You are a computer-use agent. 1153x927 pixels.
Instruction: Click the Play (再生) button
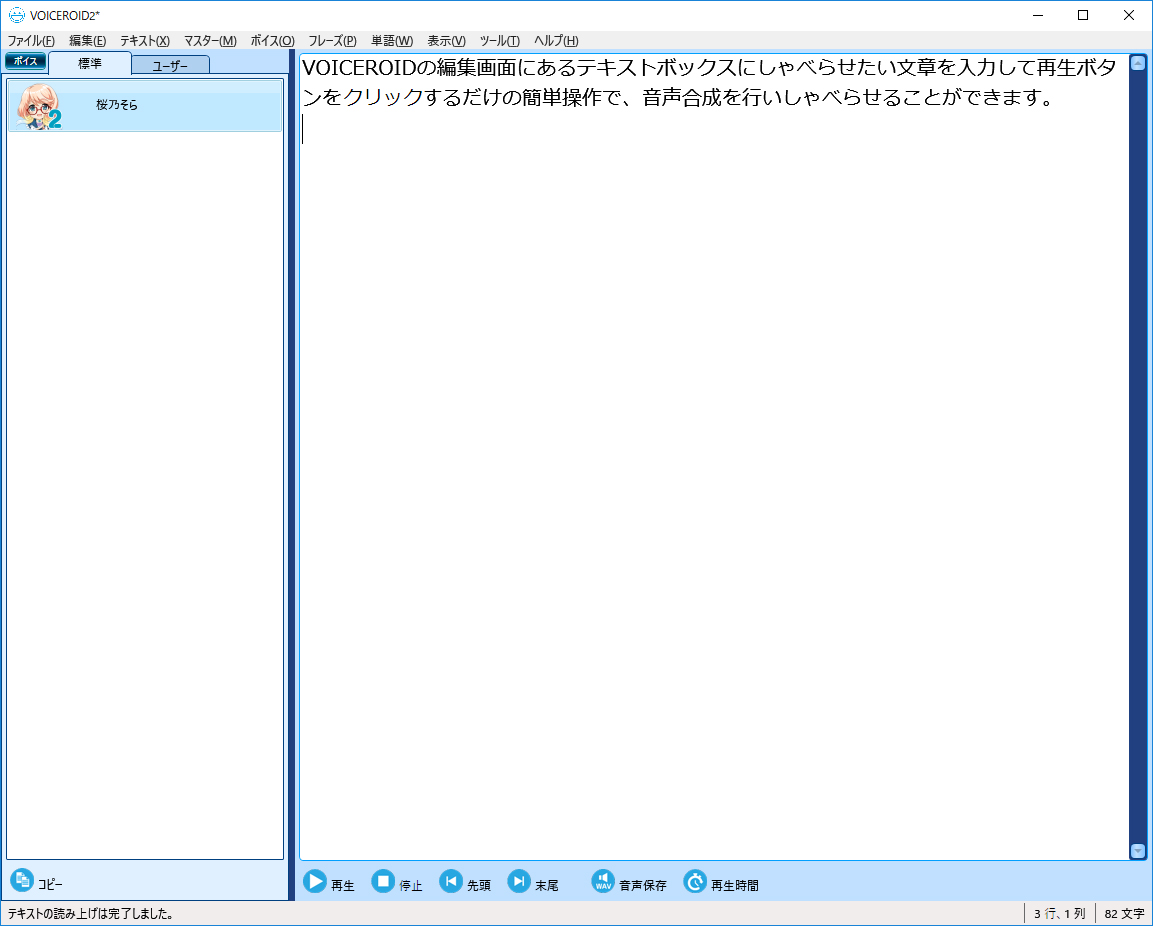pos(329,881)
